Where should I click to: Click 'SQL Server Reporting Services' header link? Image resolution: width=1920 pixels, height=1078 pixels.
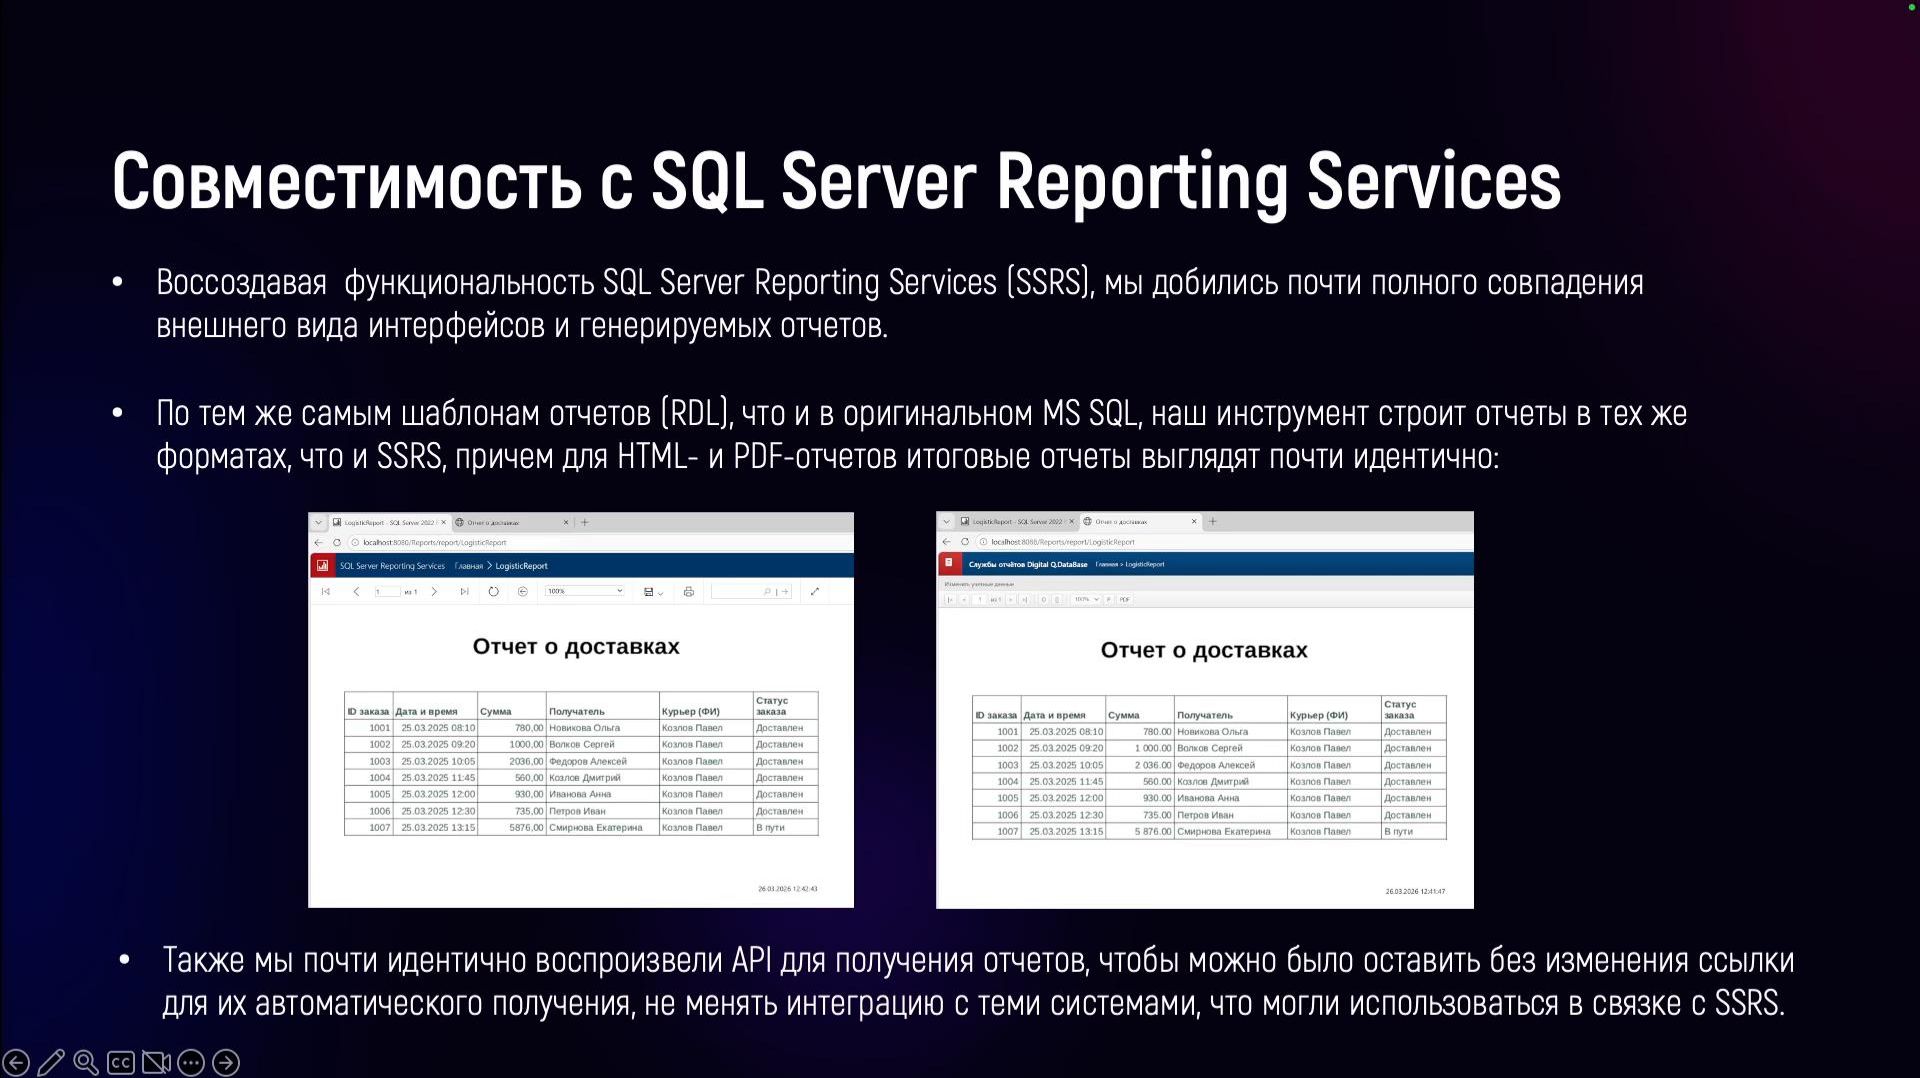point(392,566)
